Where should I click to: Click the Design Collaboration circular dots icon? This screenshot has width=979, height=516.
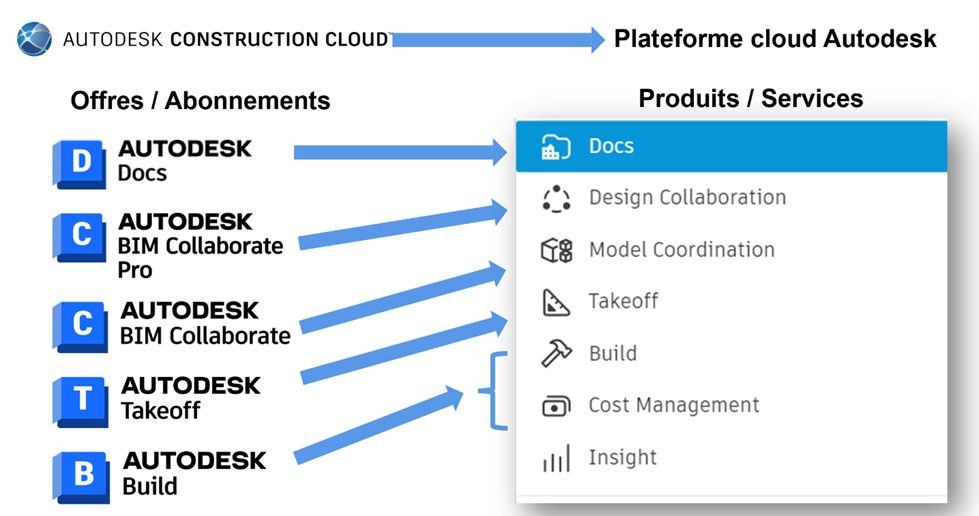556,198
